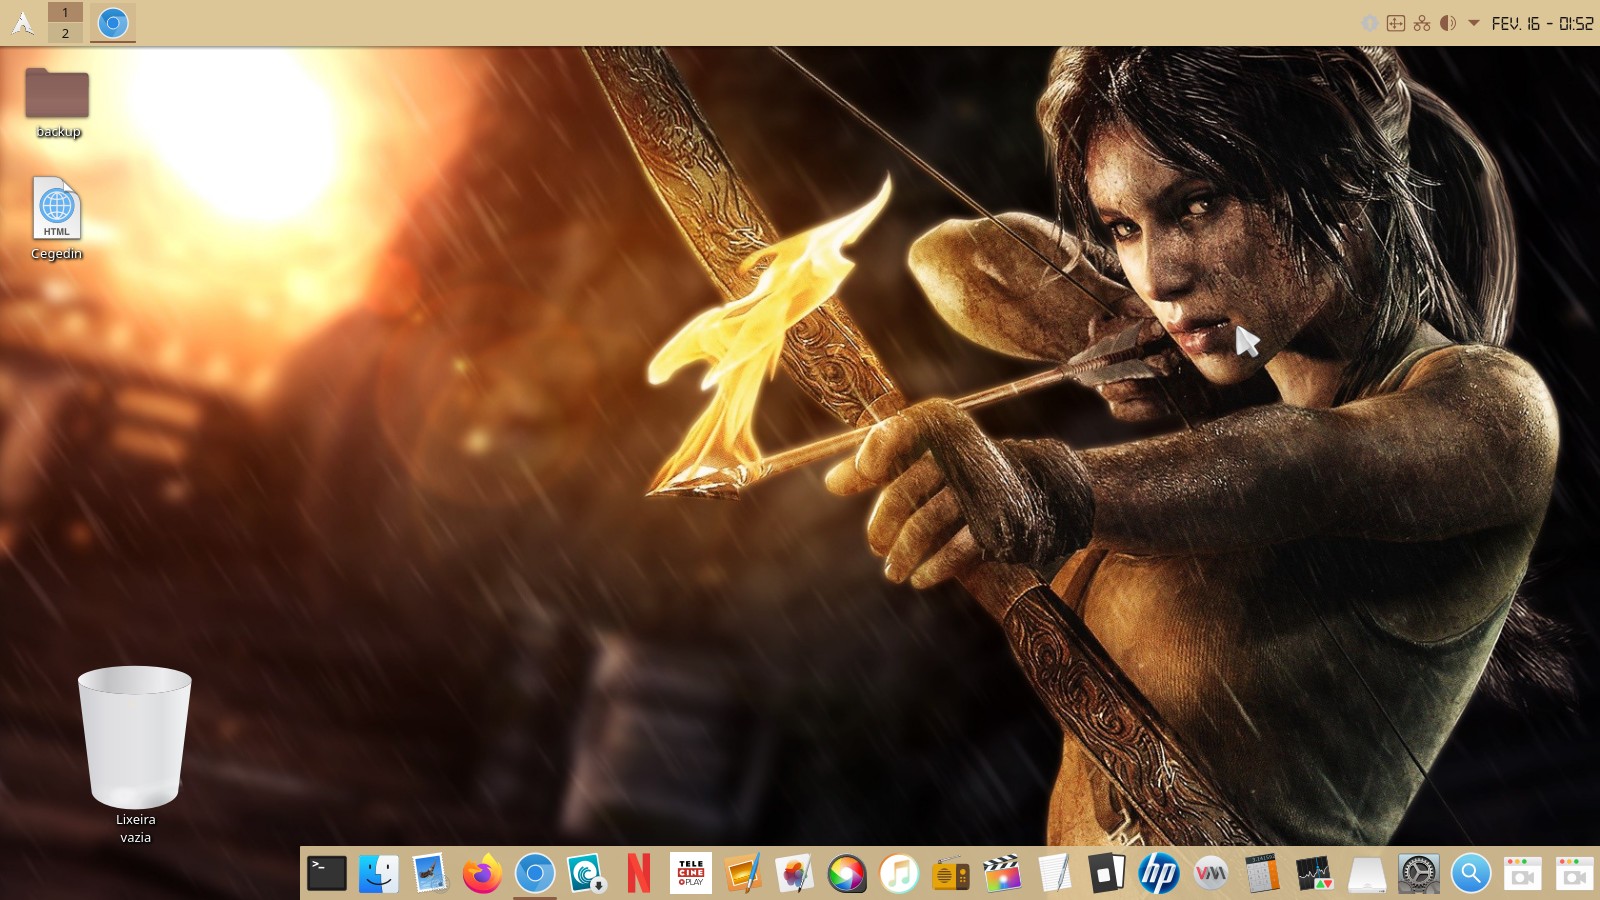The height and width of the screenshot is (900, 1600).
Task: Open the volume control tray icon
Action: pyautogui.click(x=1448, y=23)
